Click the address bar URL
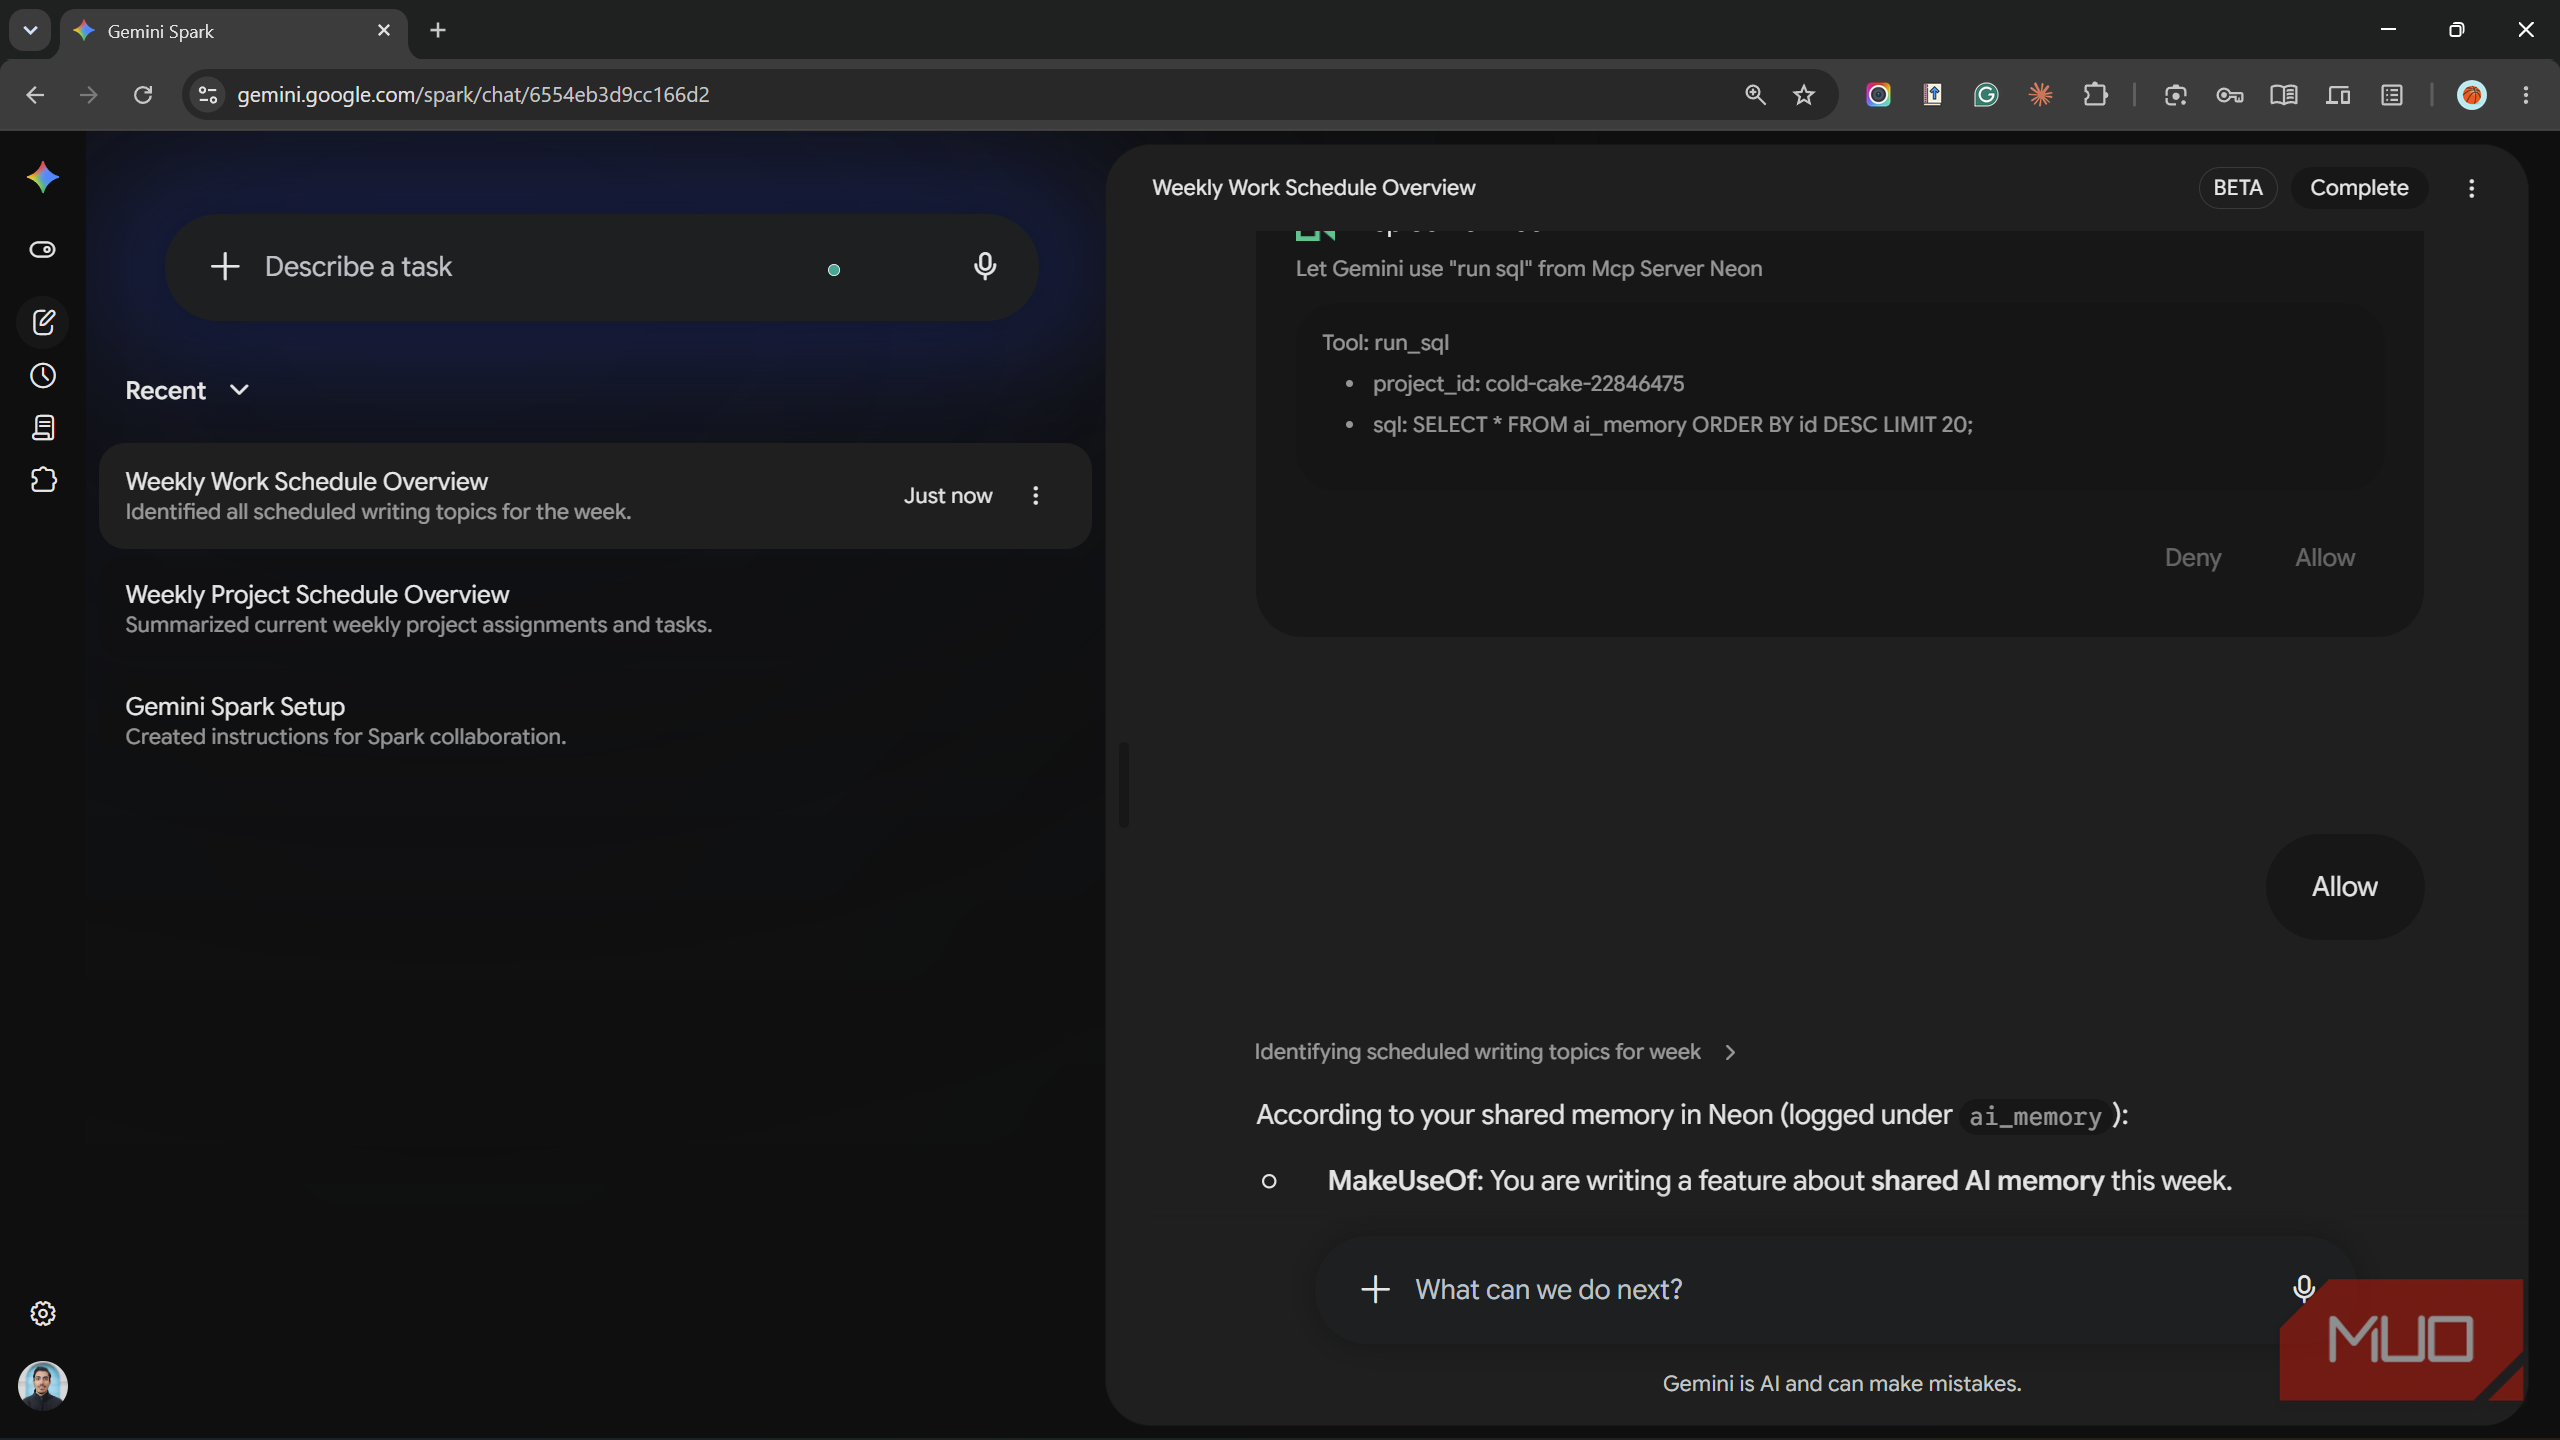Viewport: 2560px width, 1440px height. point(473,95)
